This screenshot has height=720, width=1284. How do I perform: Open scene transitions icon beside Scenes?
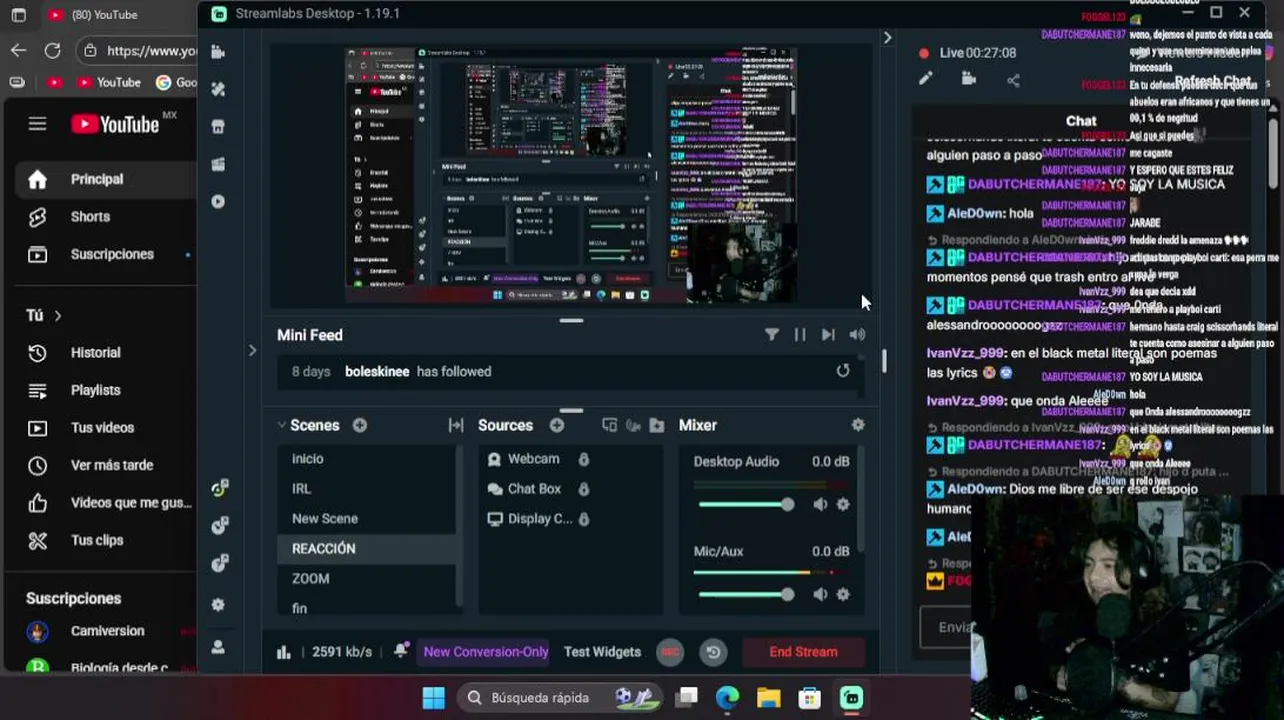click(x=456, y=425)
